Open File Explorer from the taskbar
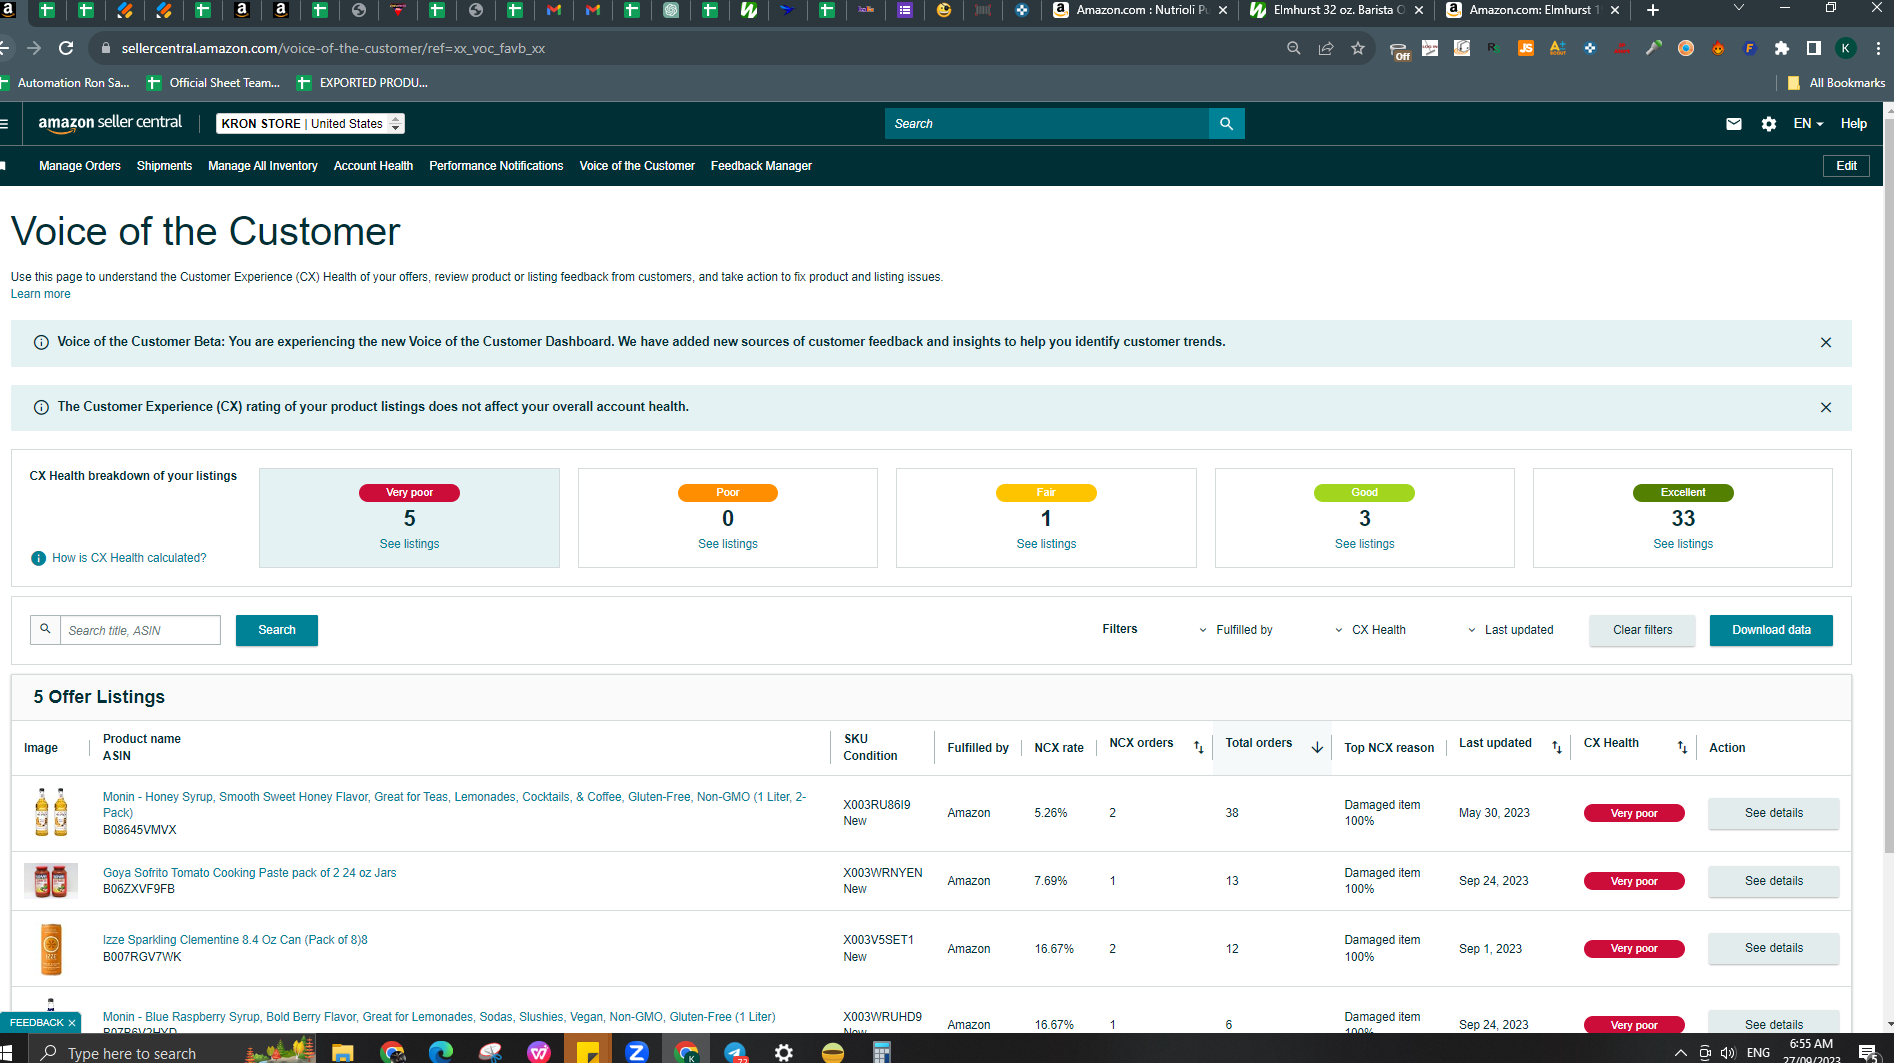 [x=343, y=1052]
